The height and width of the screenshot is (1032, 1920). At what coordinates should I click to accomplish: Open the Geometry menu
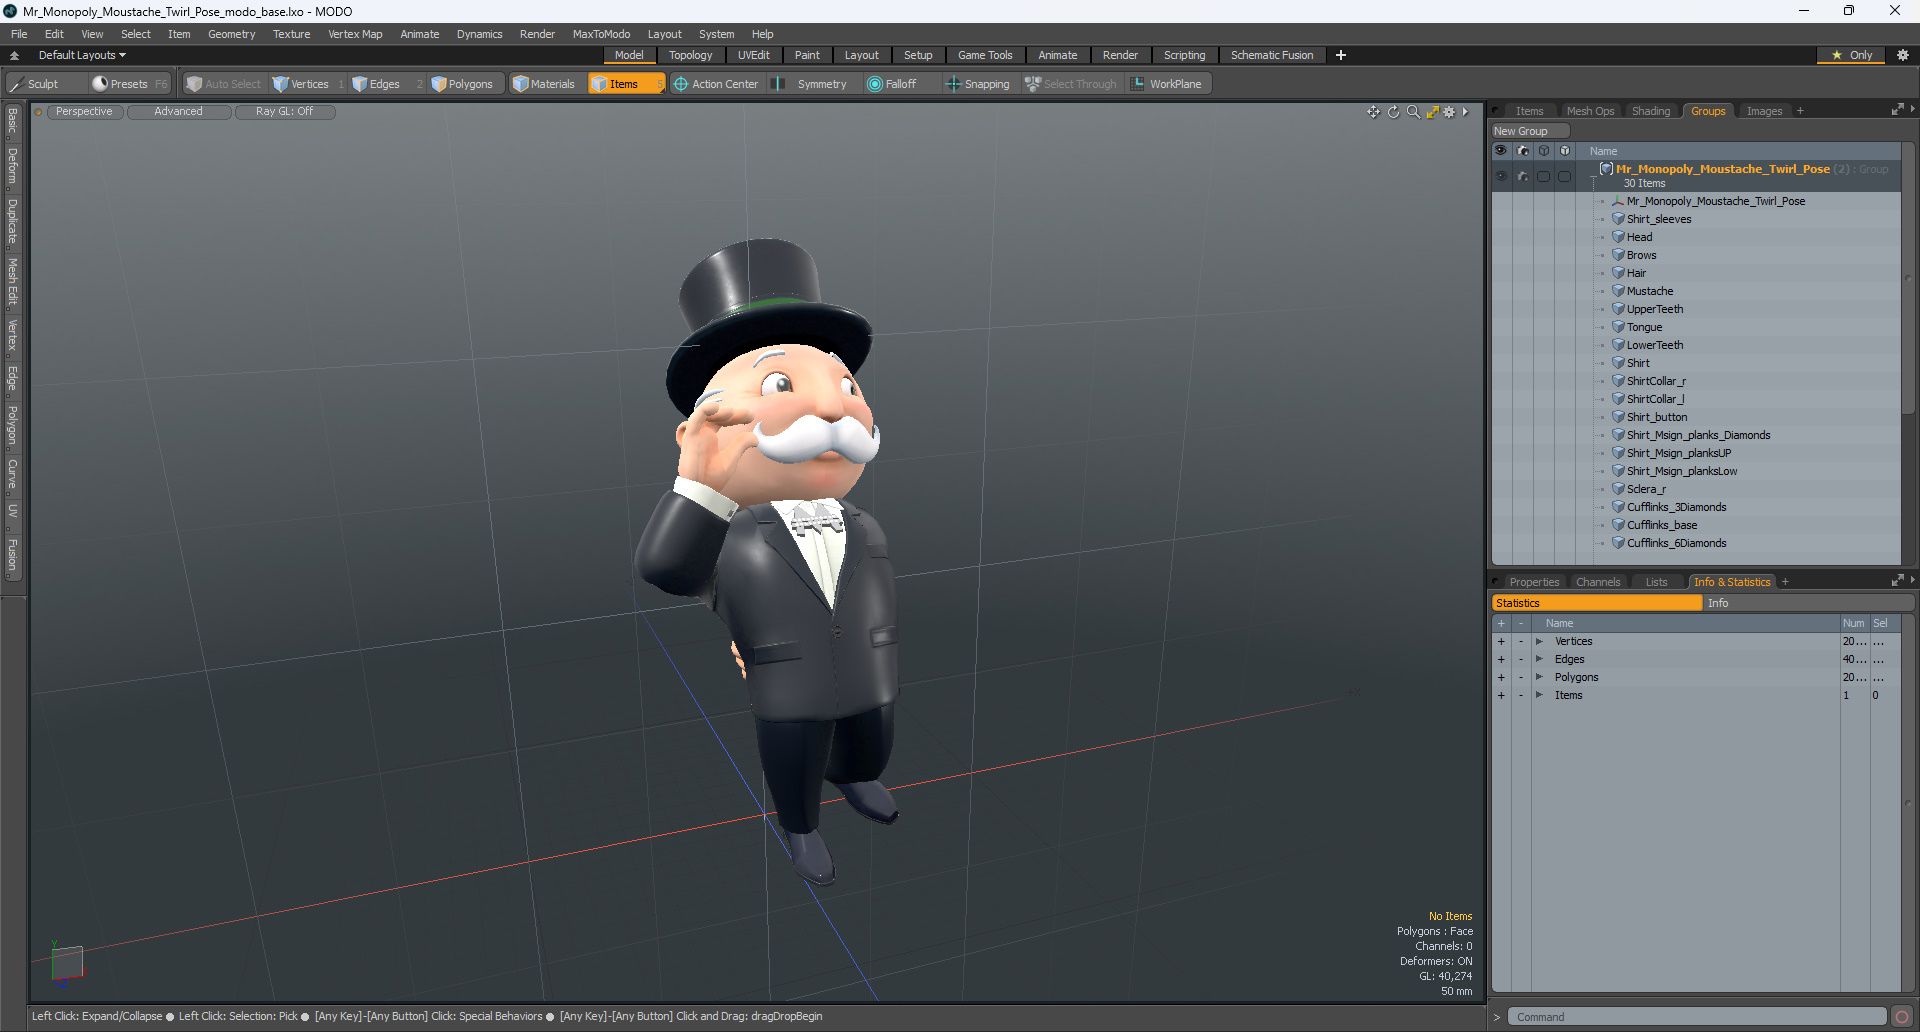[231, 34]
